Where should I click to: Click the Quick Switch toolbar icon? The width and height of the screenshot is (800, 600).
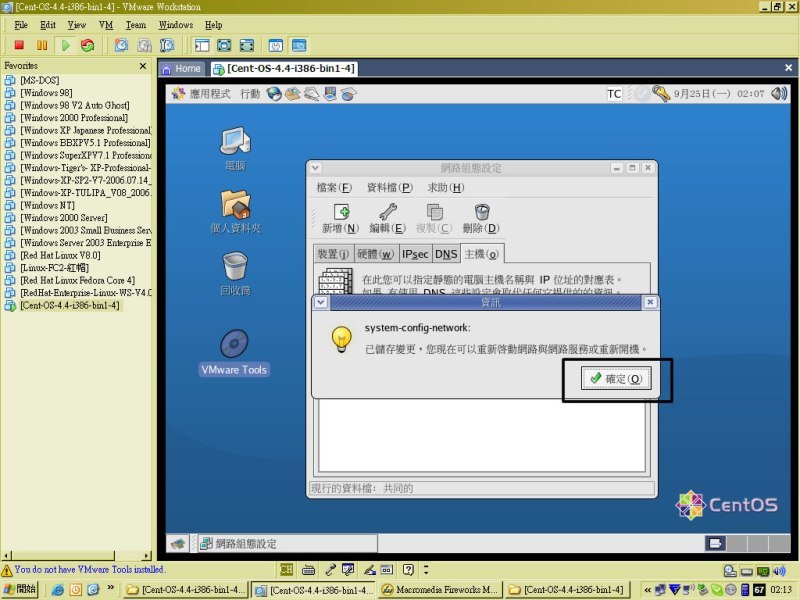(247, 45)
